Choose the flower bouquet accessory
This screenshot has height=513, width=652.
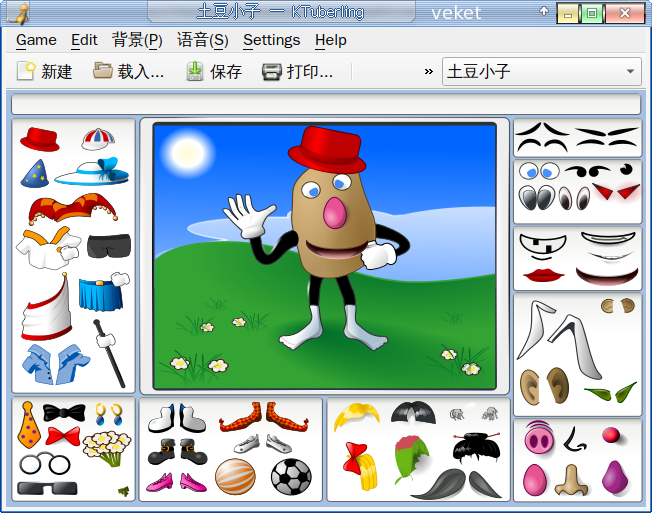[x=107, y=448]
